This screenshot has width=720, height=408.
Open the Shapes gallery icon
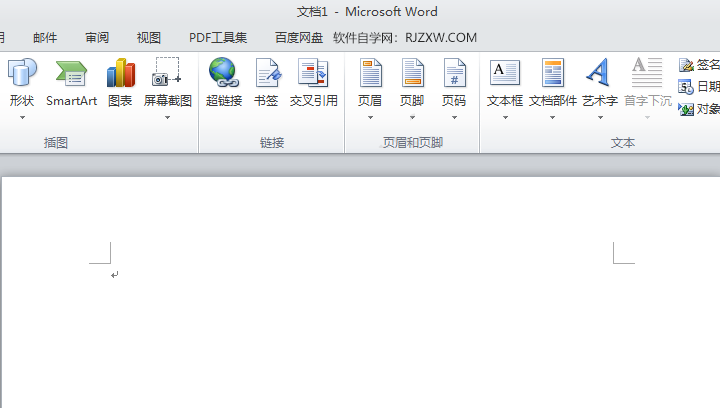22,72
